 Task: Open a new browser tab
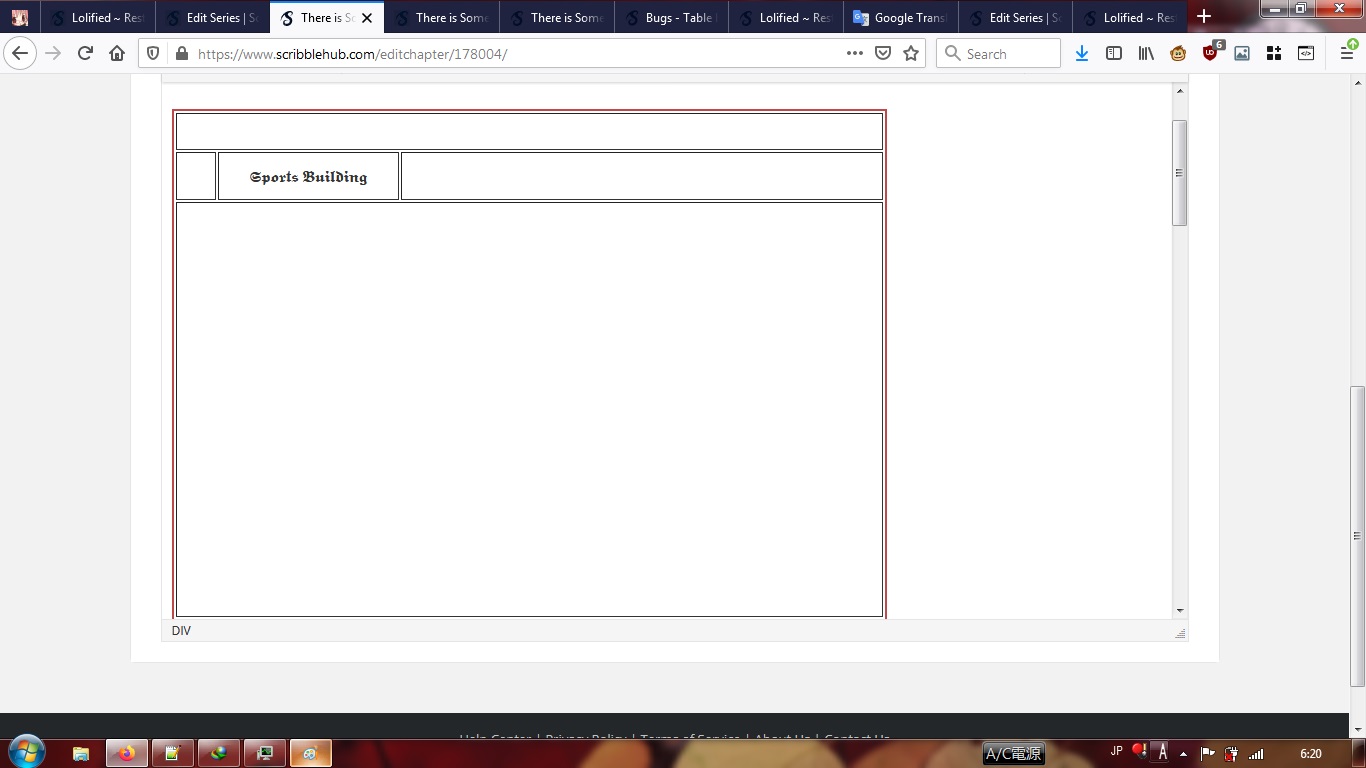tap(1204, 17)
